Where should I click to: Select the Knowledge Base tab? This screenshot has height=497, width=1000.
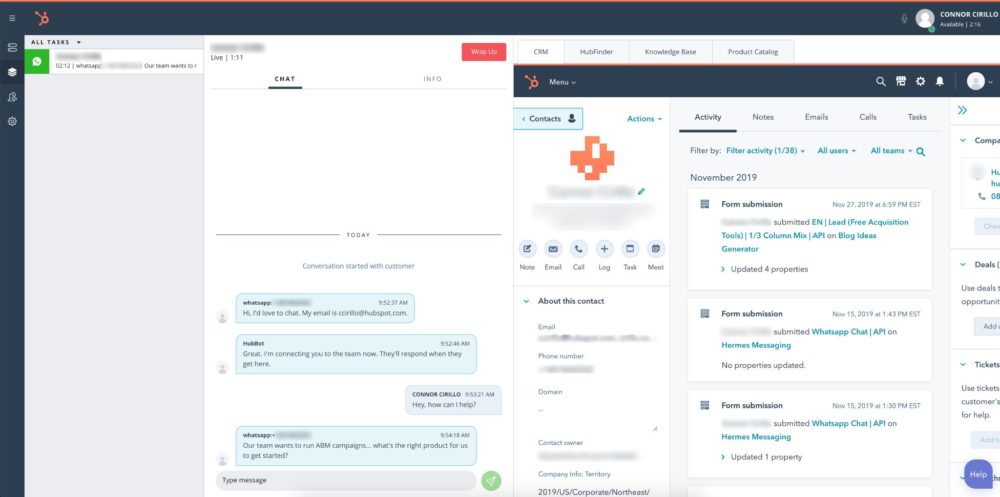tap(670, 52)
